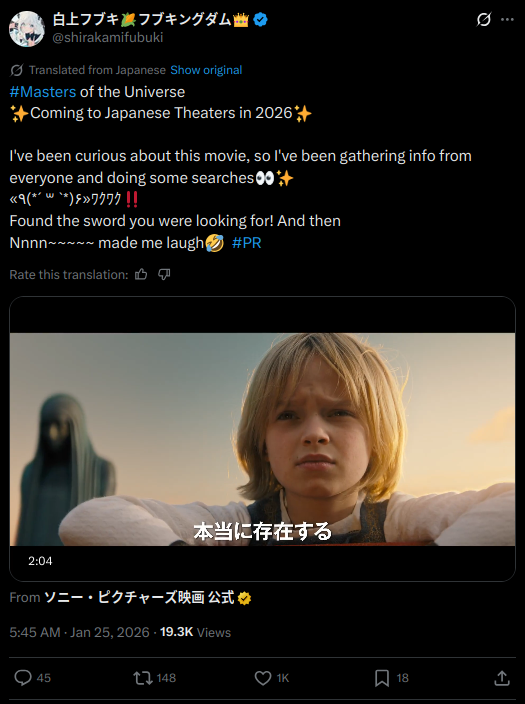525x704 pixels.
Task: Open the #PR hashtag
Action: click(x=247, y=243)
